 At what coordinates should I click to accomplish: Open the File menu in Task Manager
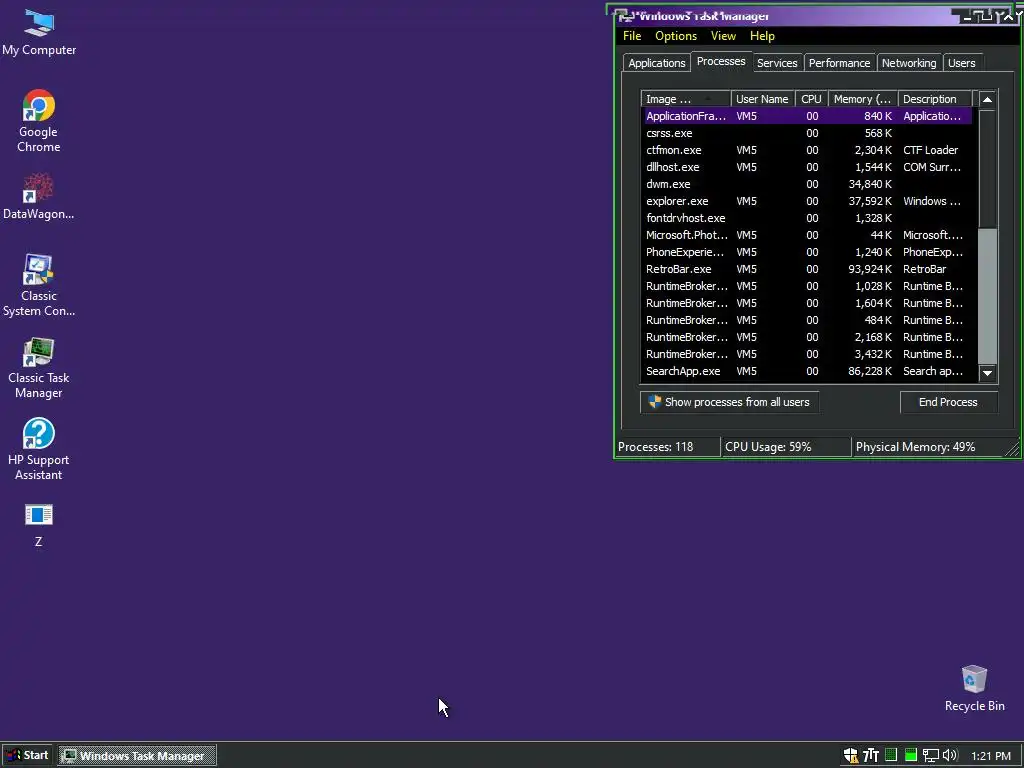click(x=632, y=36)
